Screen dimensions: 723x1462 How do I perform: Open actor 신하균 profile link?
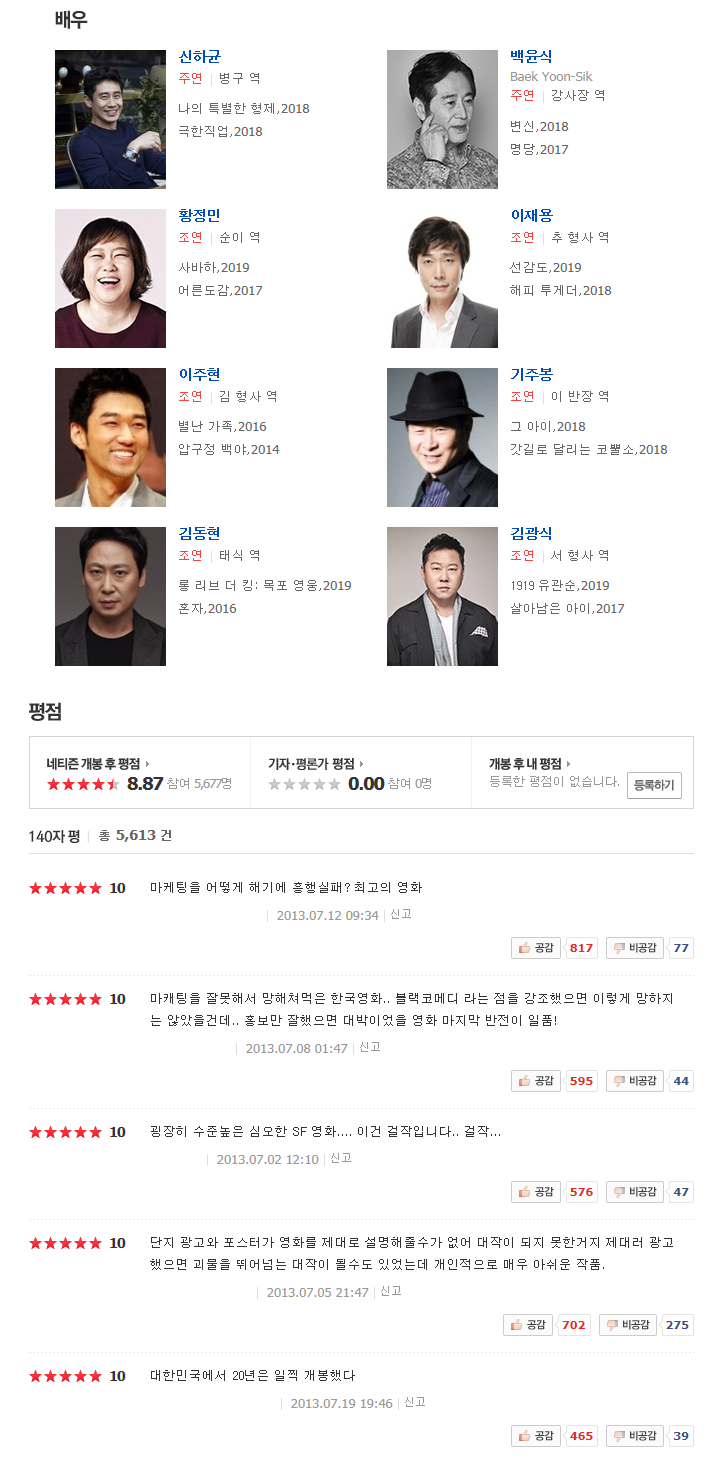point(200,56)
